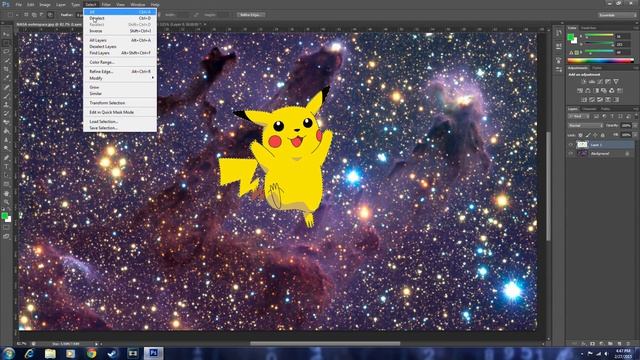Add an Invert adjustment layer
This screenshot has height=360, width=640.
pyautogui.click(x=584, y=100)
